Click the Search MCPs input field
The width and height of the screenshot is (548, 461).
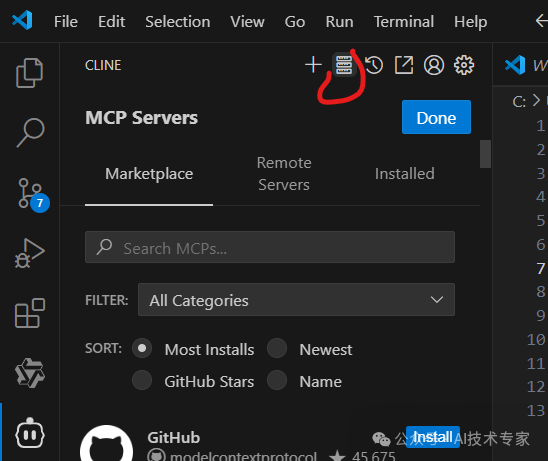270,247
